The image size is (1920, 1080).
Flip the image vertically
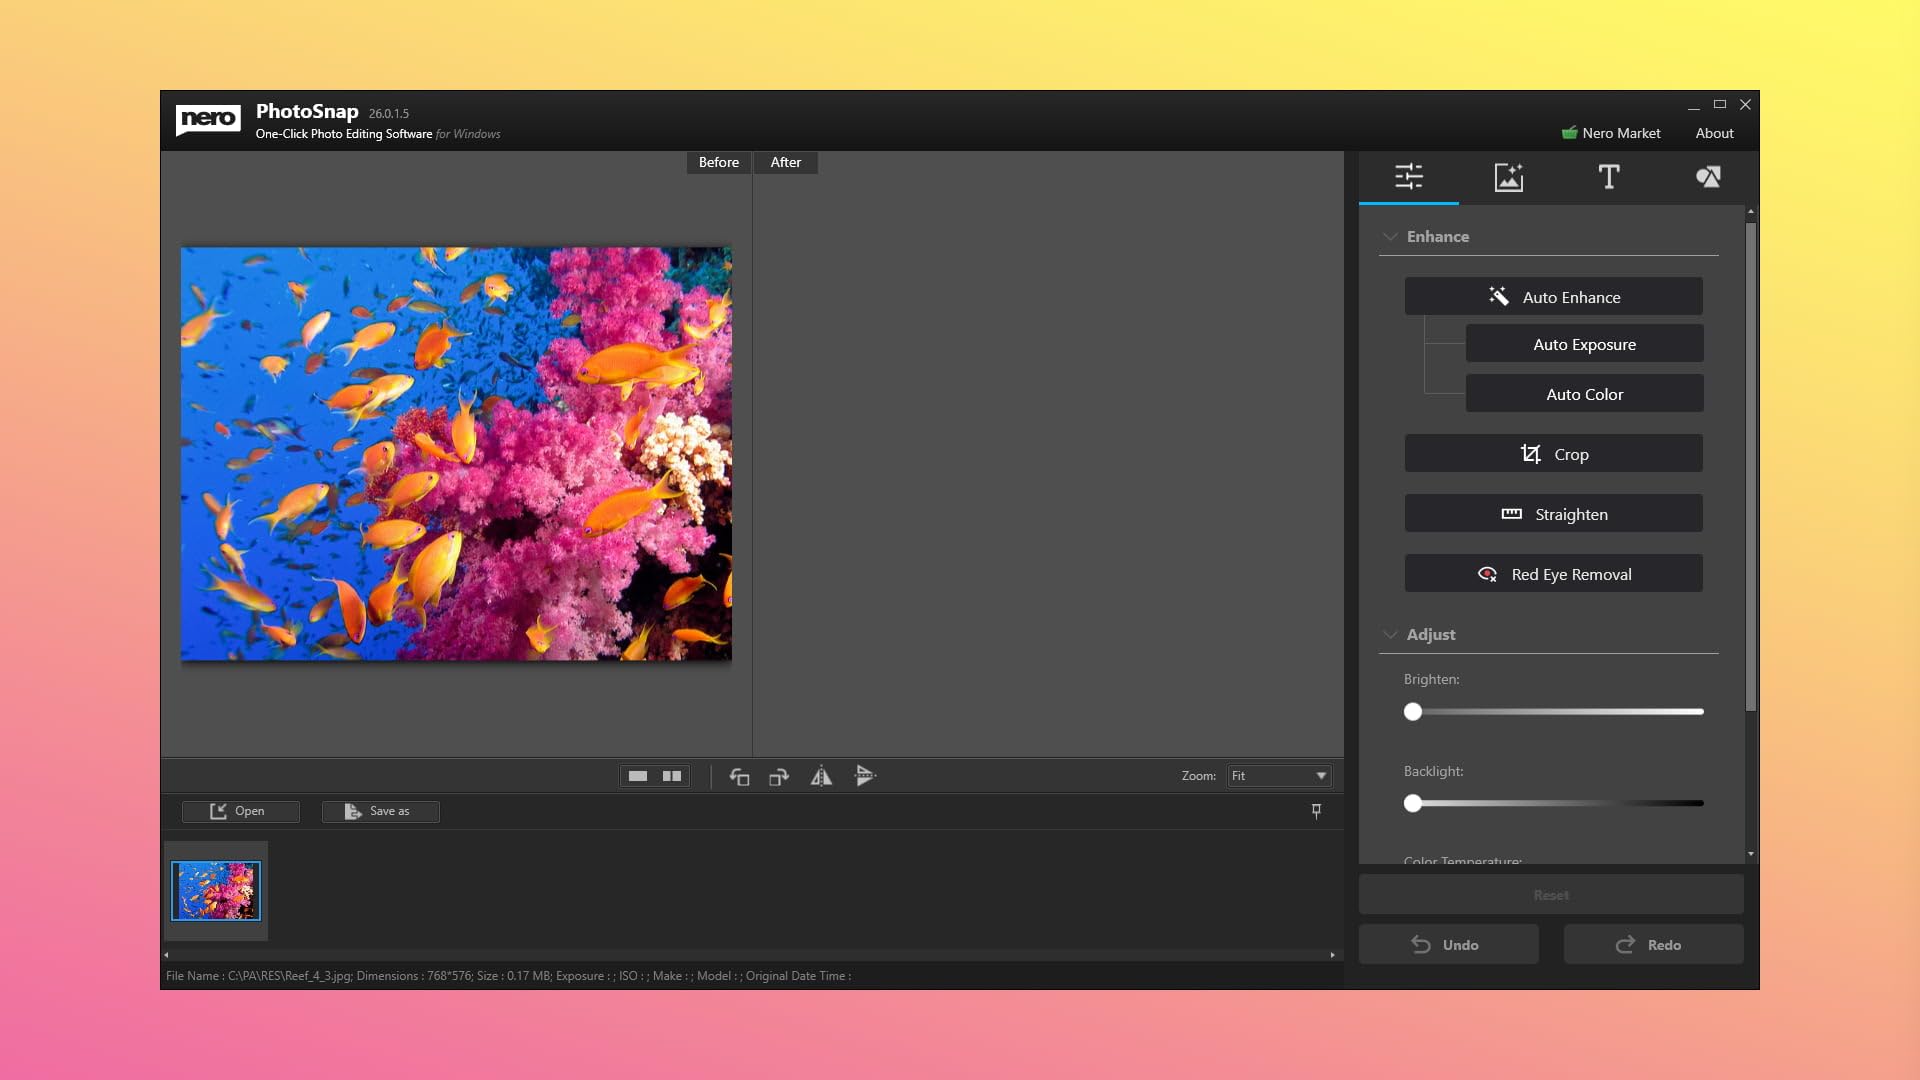[x=865, y=776]
